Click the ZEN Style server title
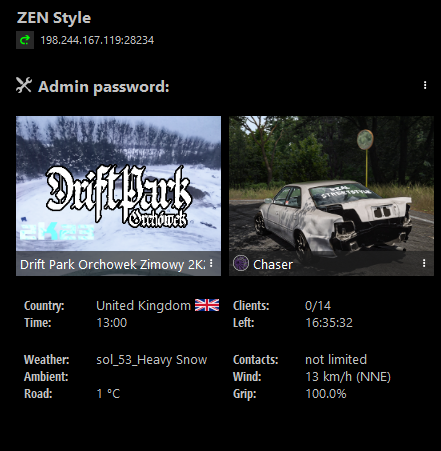Image resolution: width=441 pixels, height=451 pixels. coord(54,18)
